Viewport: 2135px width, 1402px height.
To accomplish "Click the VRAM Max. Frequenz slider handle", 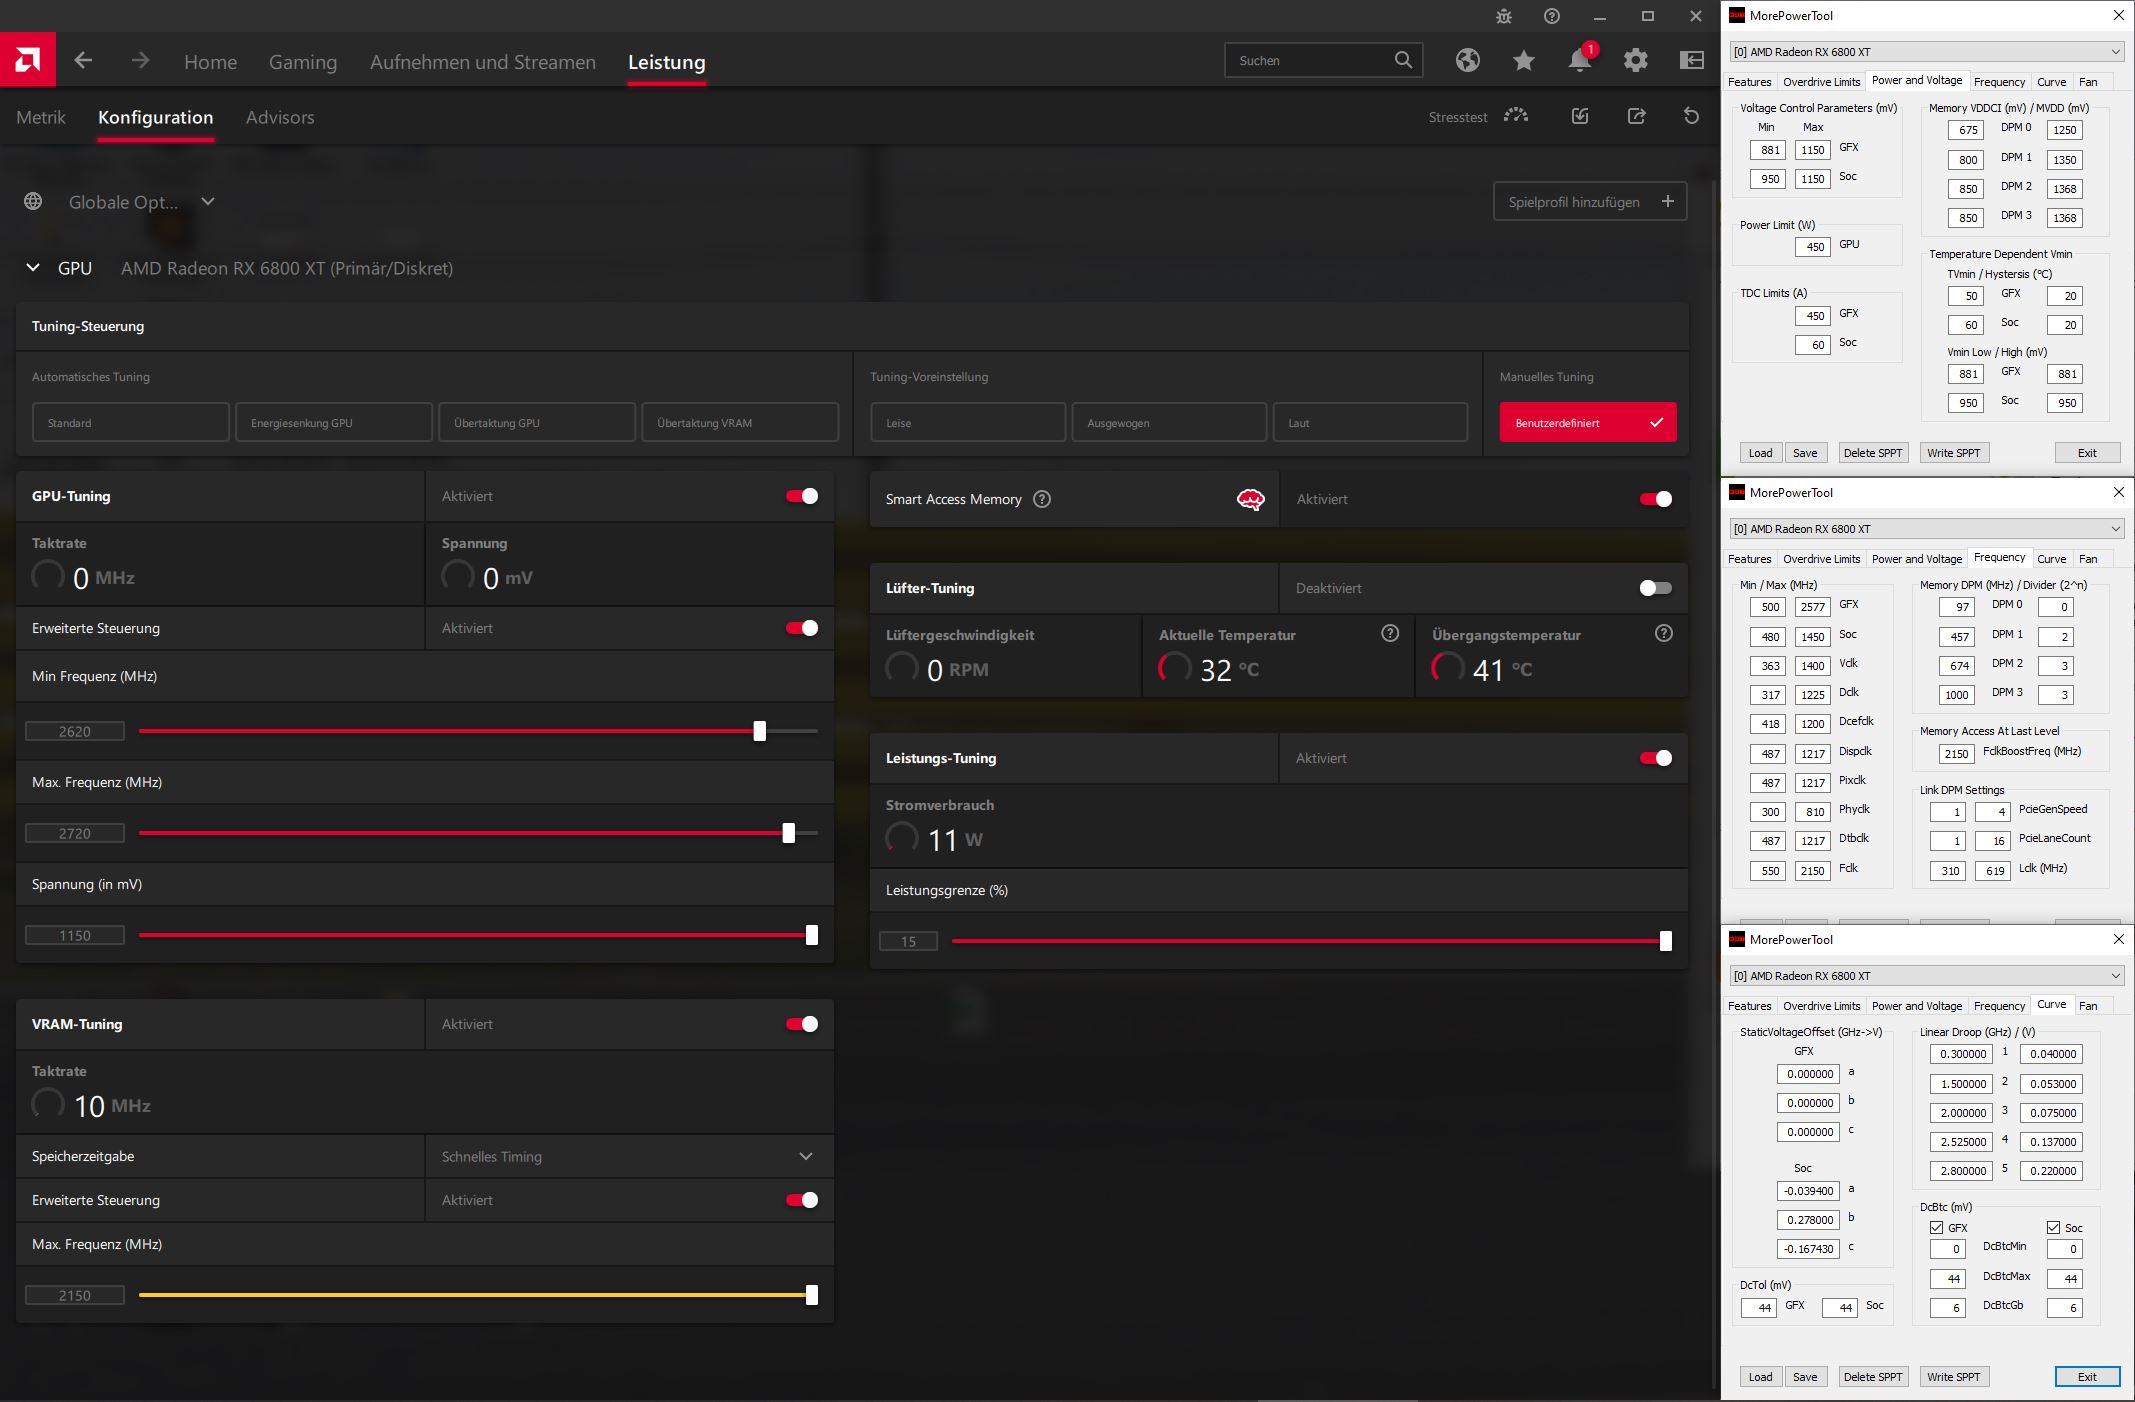I will [x=812, y=1295].
